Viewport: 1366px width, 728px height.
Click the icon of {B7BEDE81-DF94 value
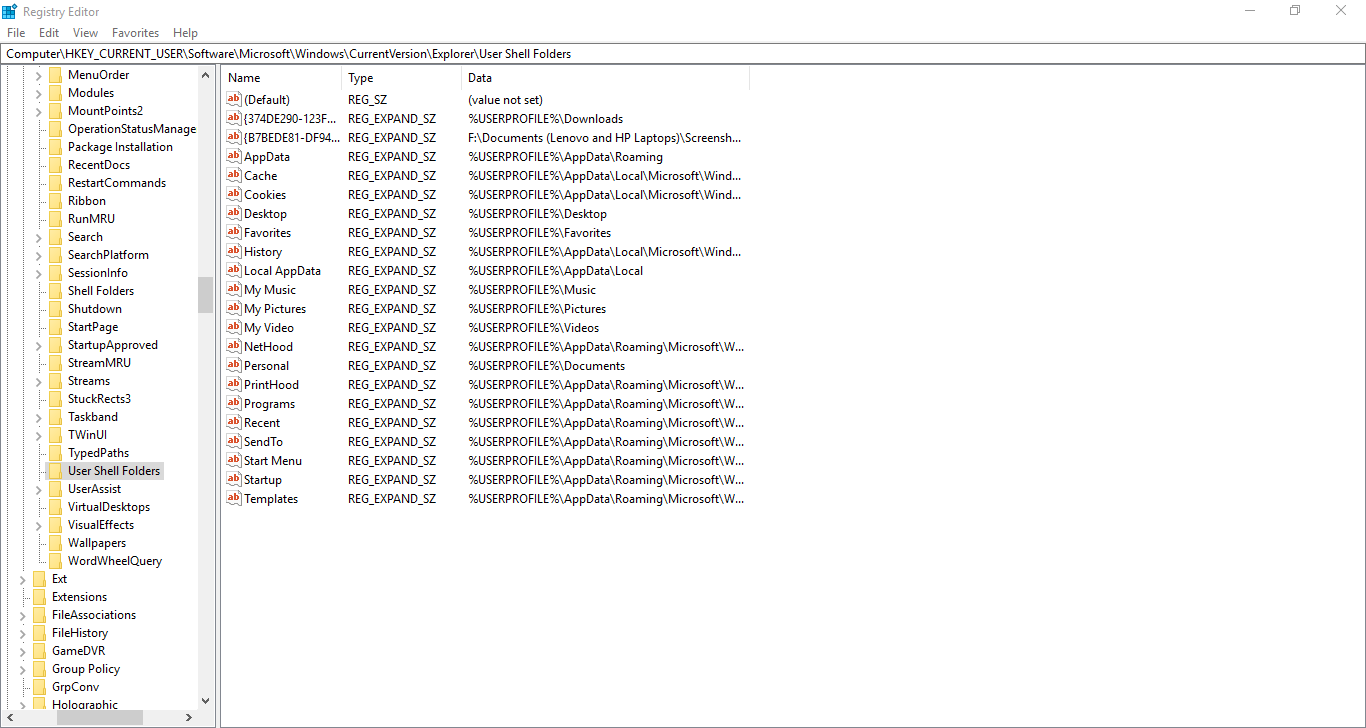234,137
